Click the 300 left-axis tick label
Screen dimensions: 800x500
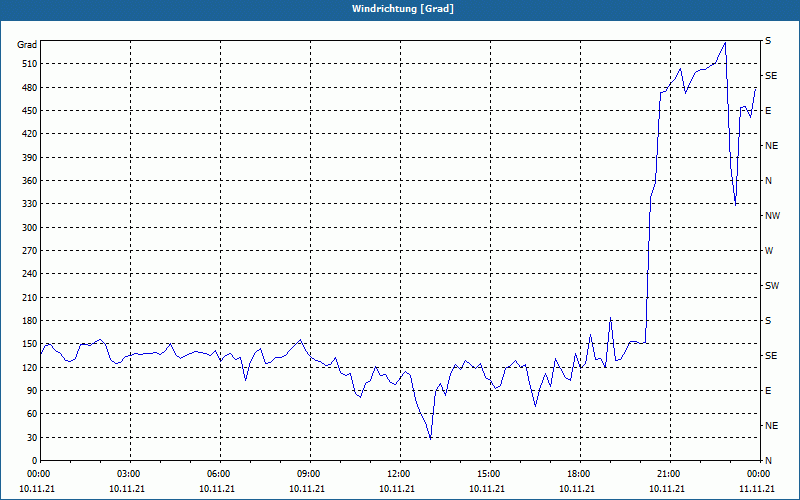pos(29,228)
